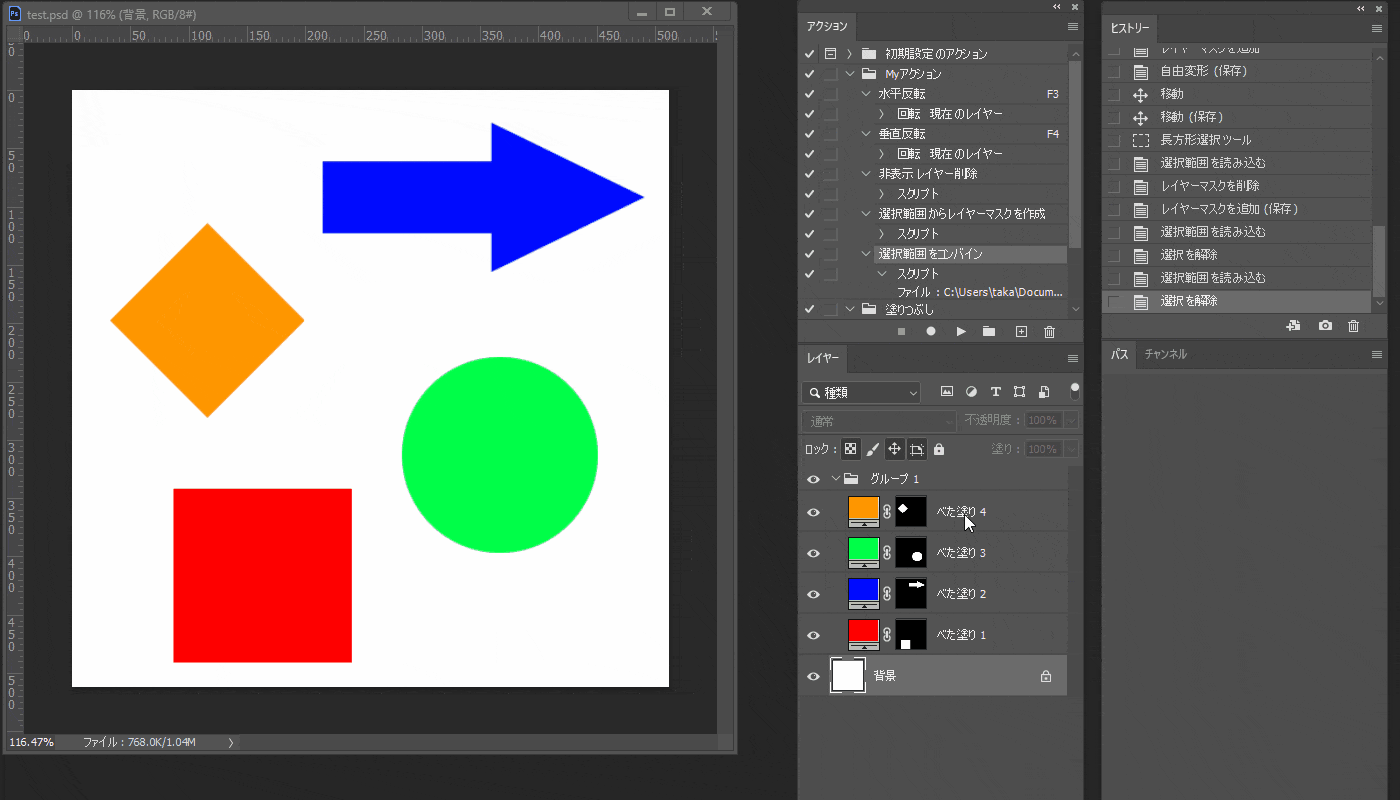Click blue fill thumbnail of べた塗り 2
The width and height of the screenshot is (1400, 800).
point(864,592)
